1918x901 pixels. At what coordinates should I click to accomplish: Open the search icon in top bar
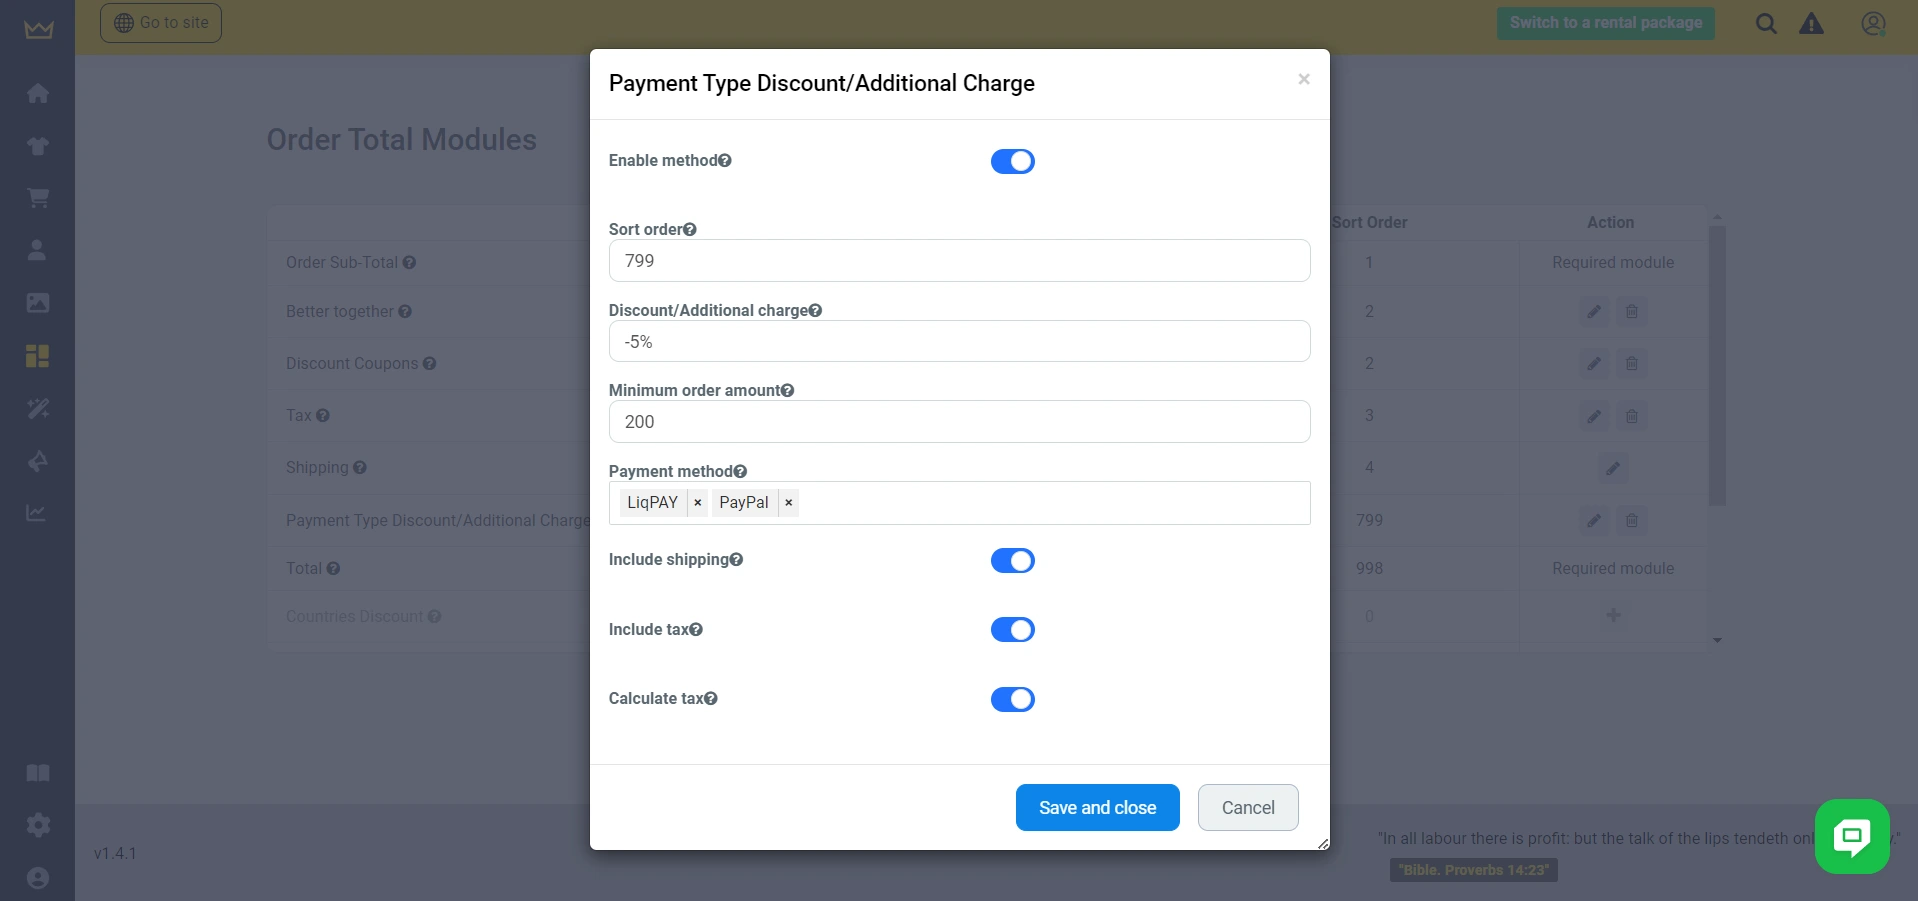point(1766,24)
